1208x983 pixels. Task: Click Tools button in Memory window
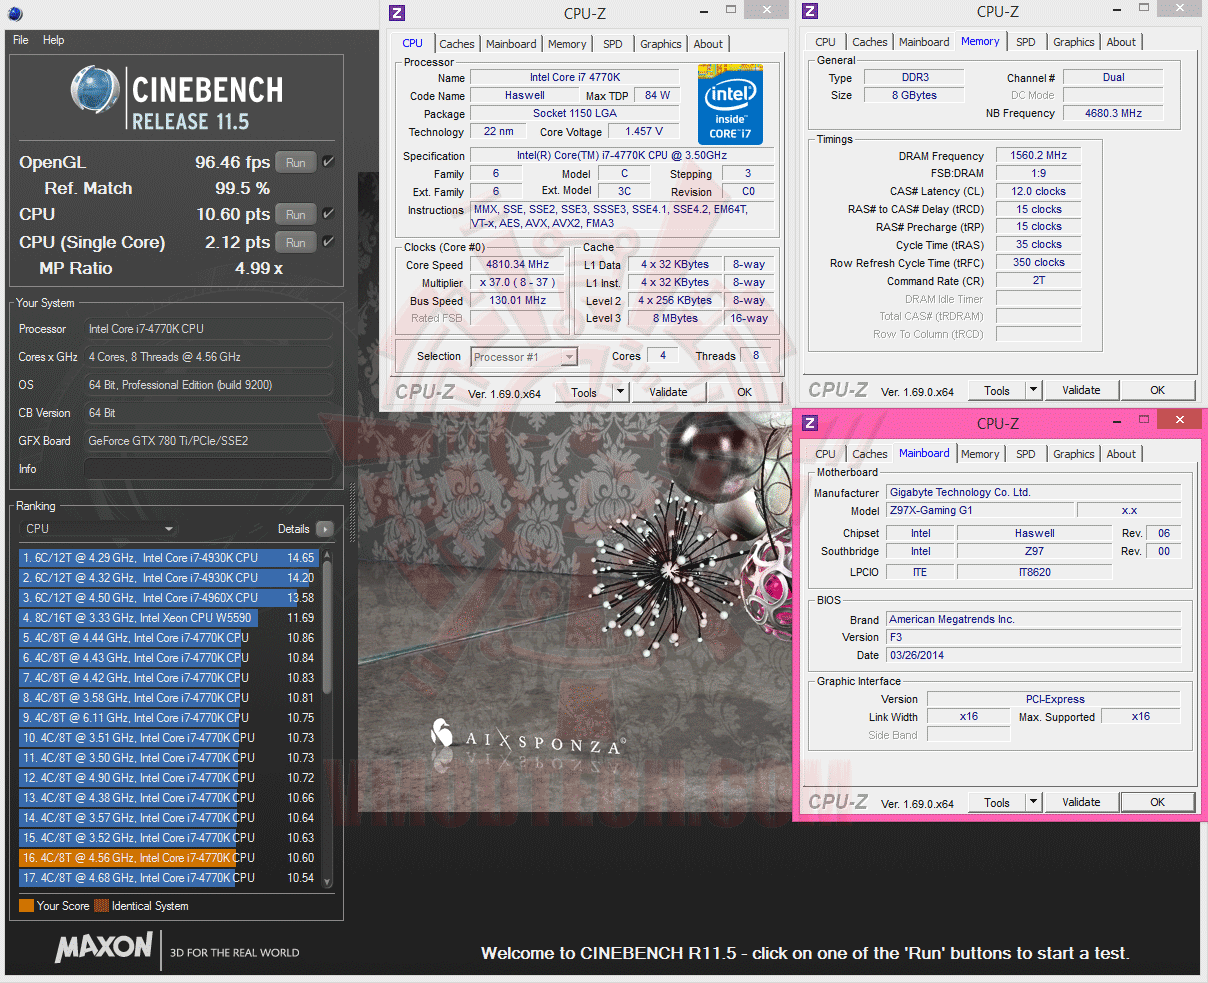[997, 390]
